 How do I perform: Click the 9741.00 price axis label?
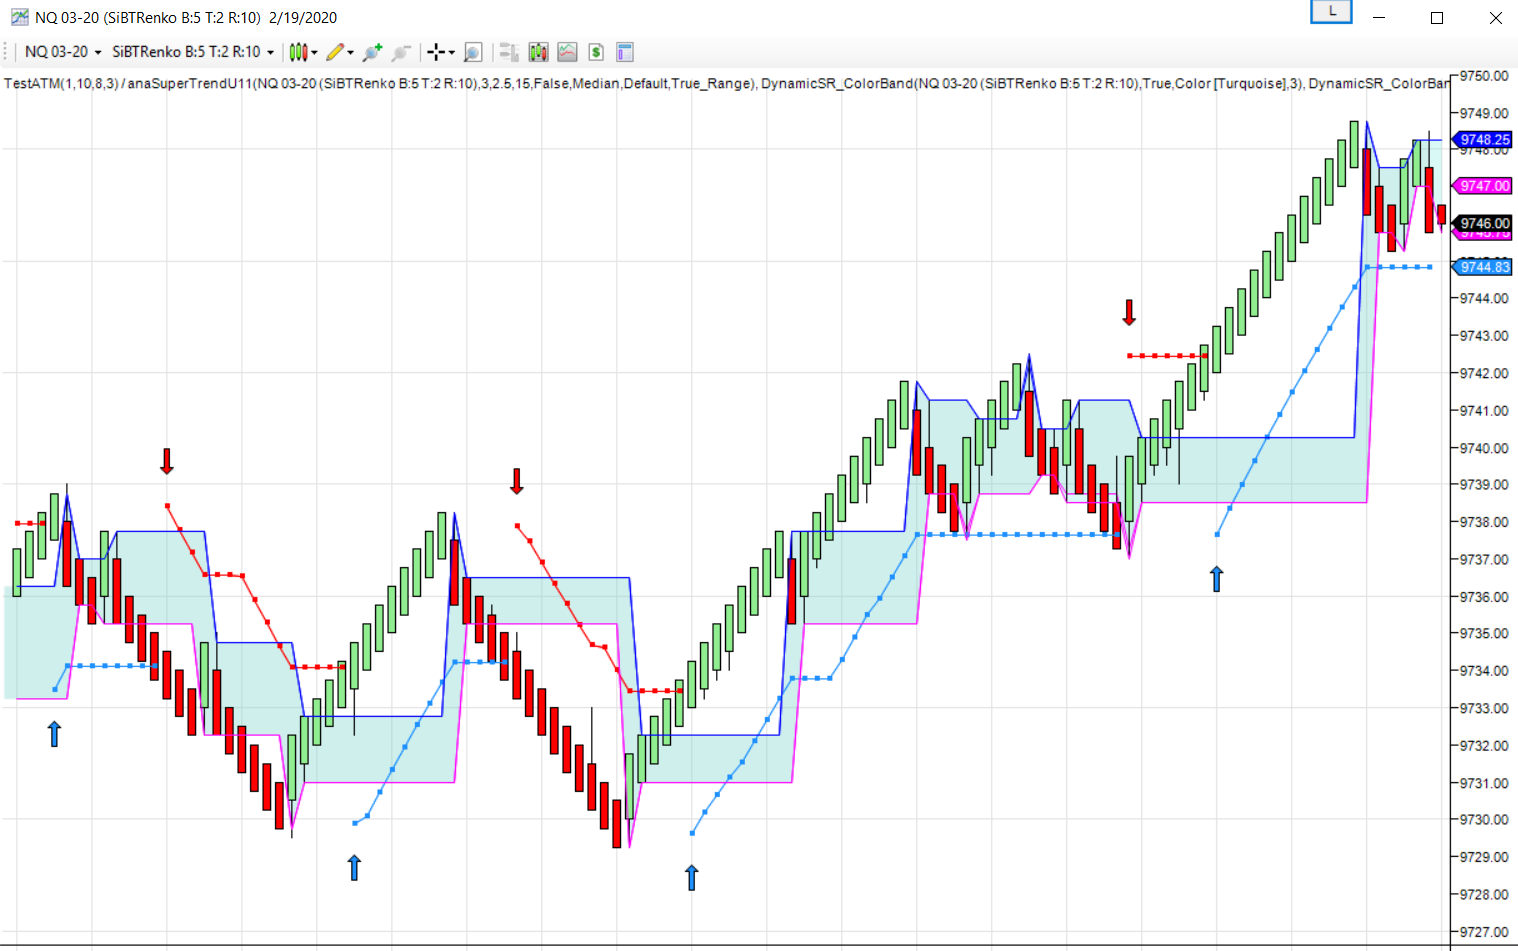point(1484,410)
